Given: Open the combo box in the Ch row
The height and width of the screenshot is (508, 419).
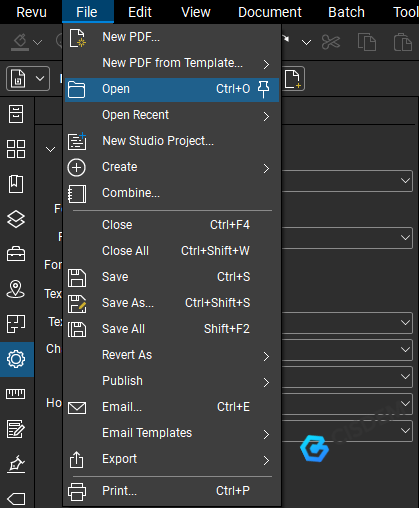Looking at the screenshot, I should coord(347,350).
